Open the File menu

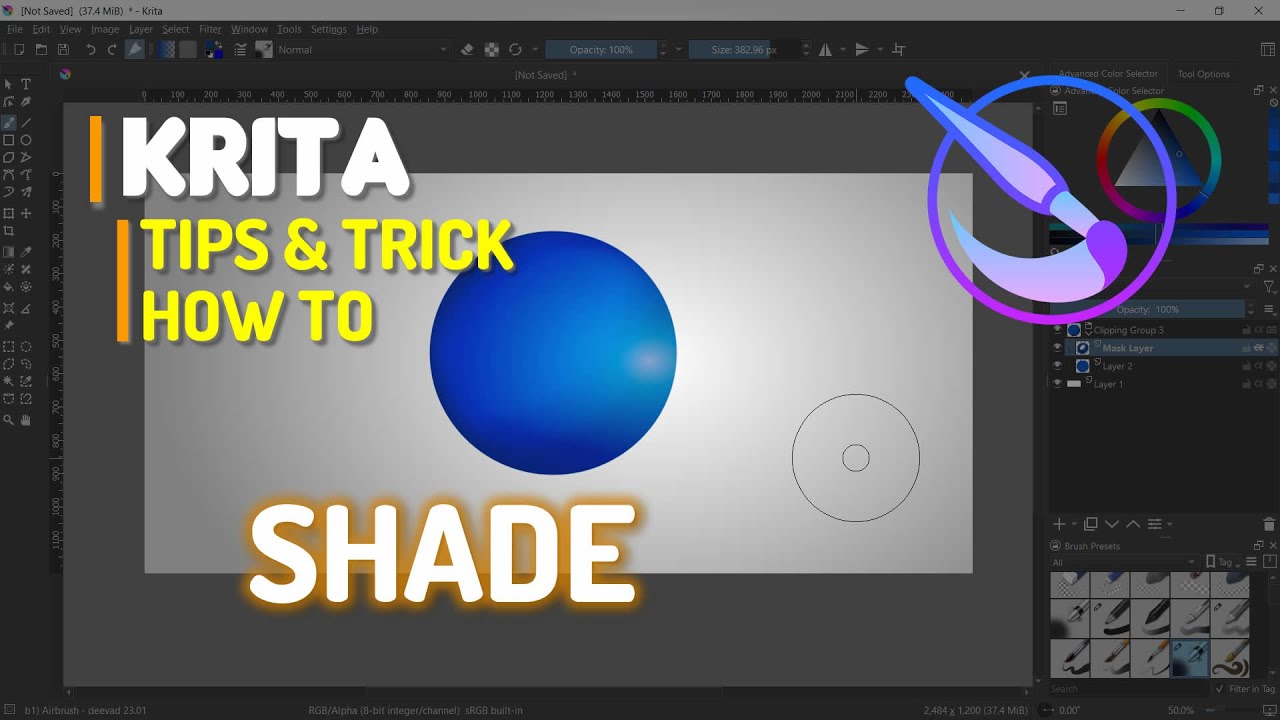(x=15, y=29)
